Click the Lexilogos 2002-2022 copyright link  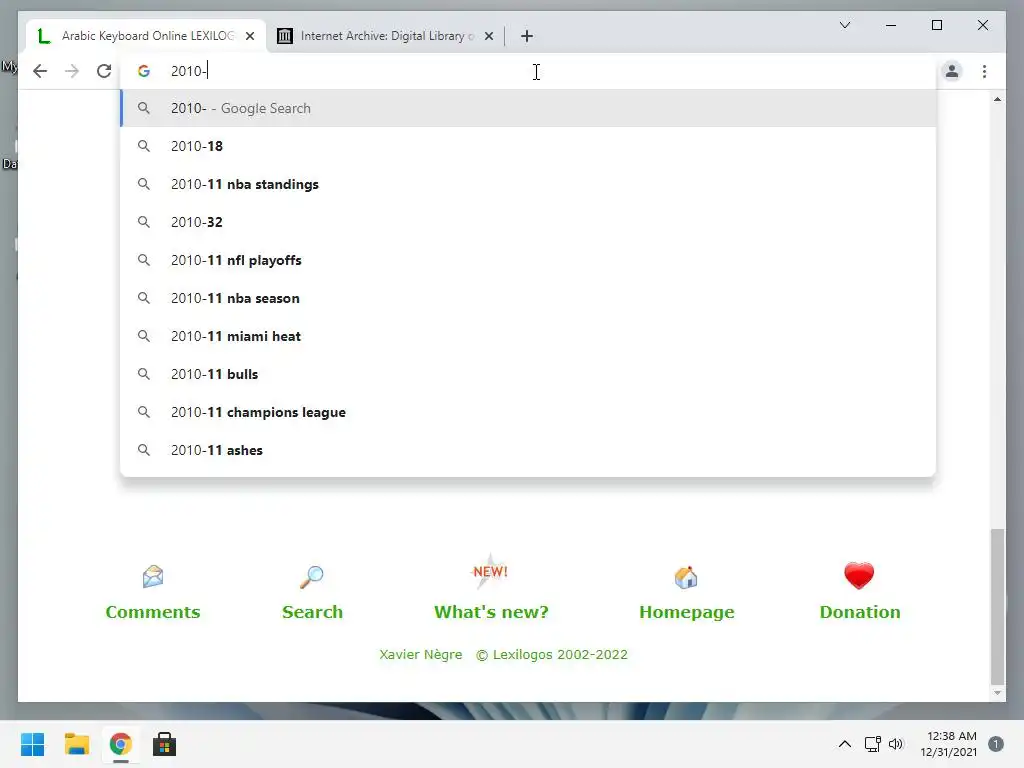[x=551, y=654]
